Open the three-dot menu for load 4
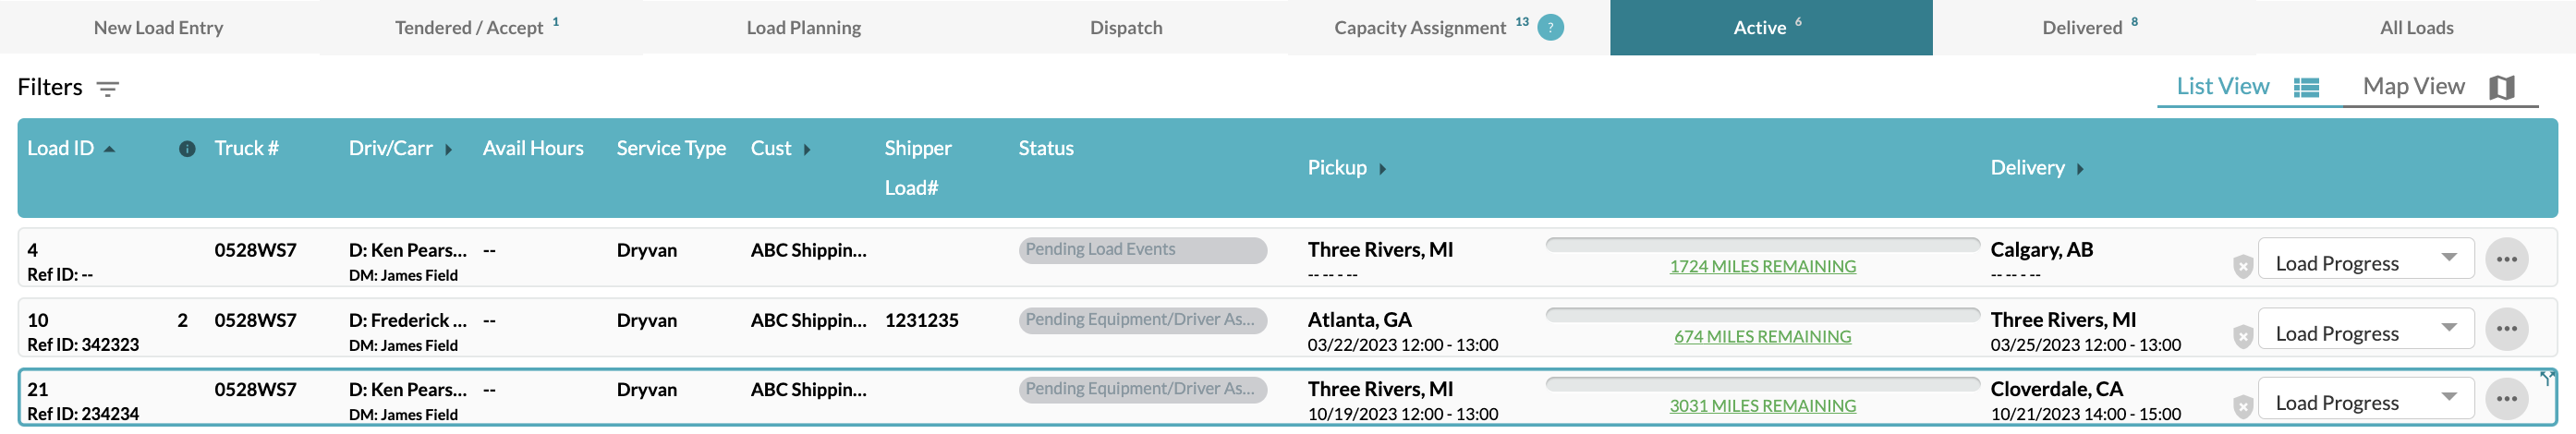Viewport: 2576px width, 434px height. coord(2506,259)
